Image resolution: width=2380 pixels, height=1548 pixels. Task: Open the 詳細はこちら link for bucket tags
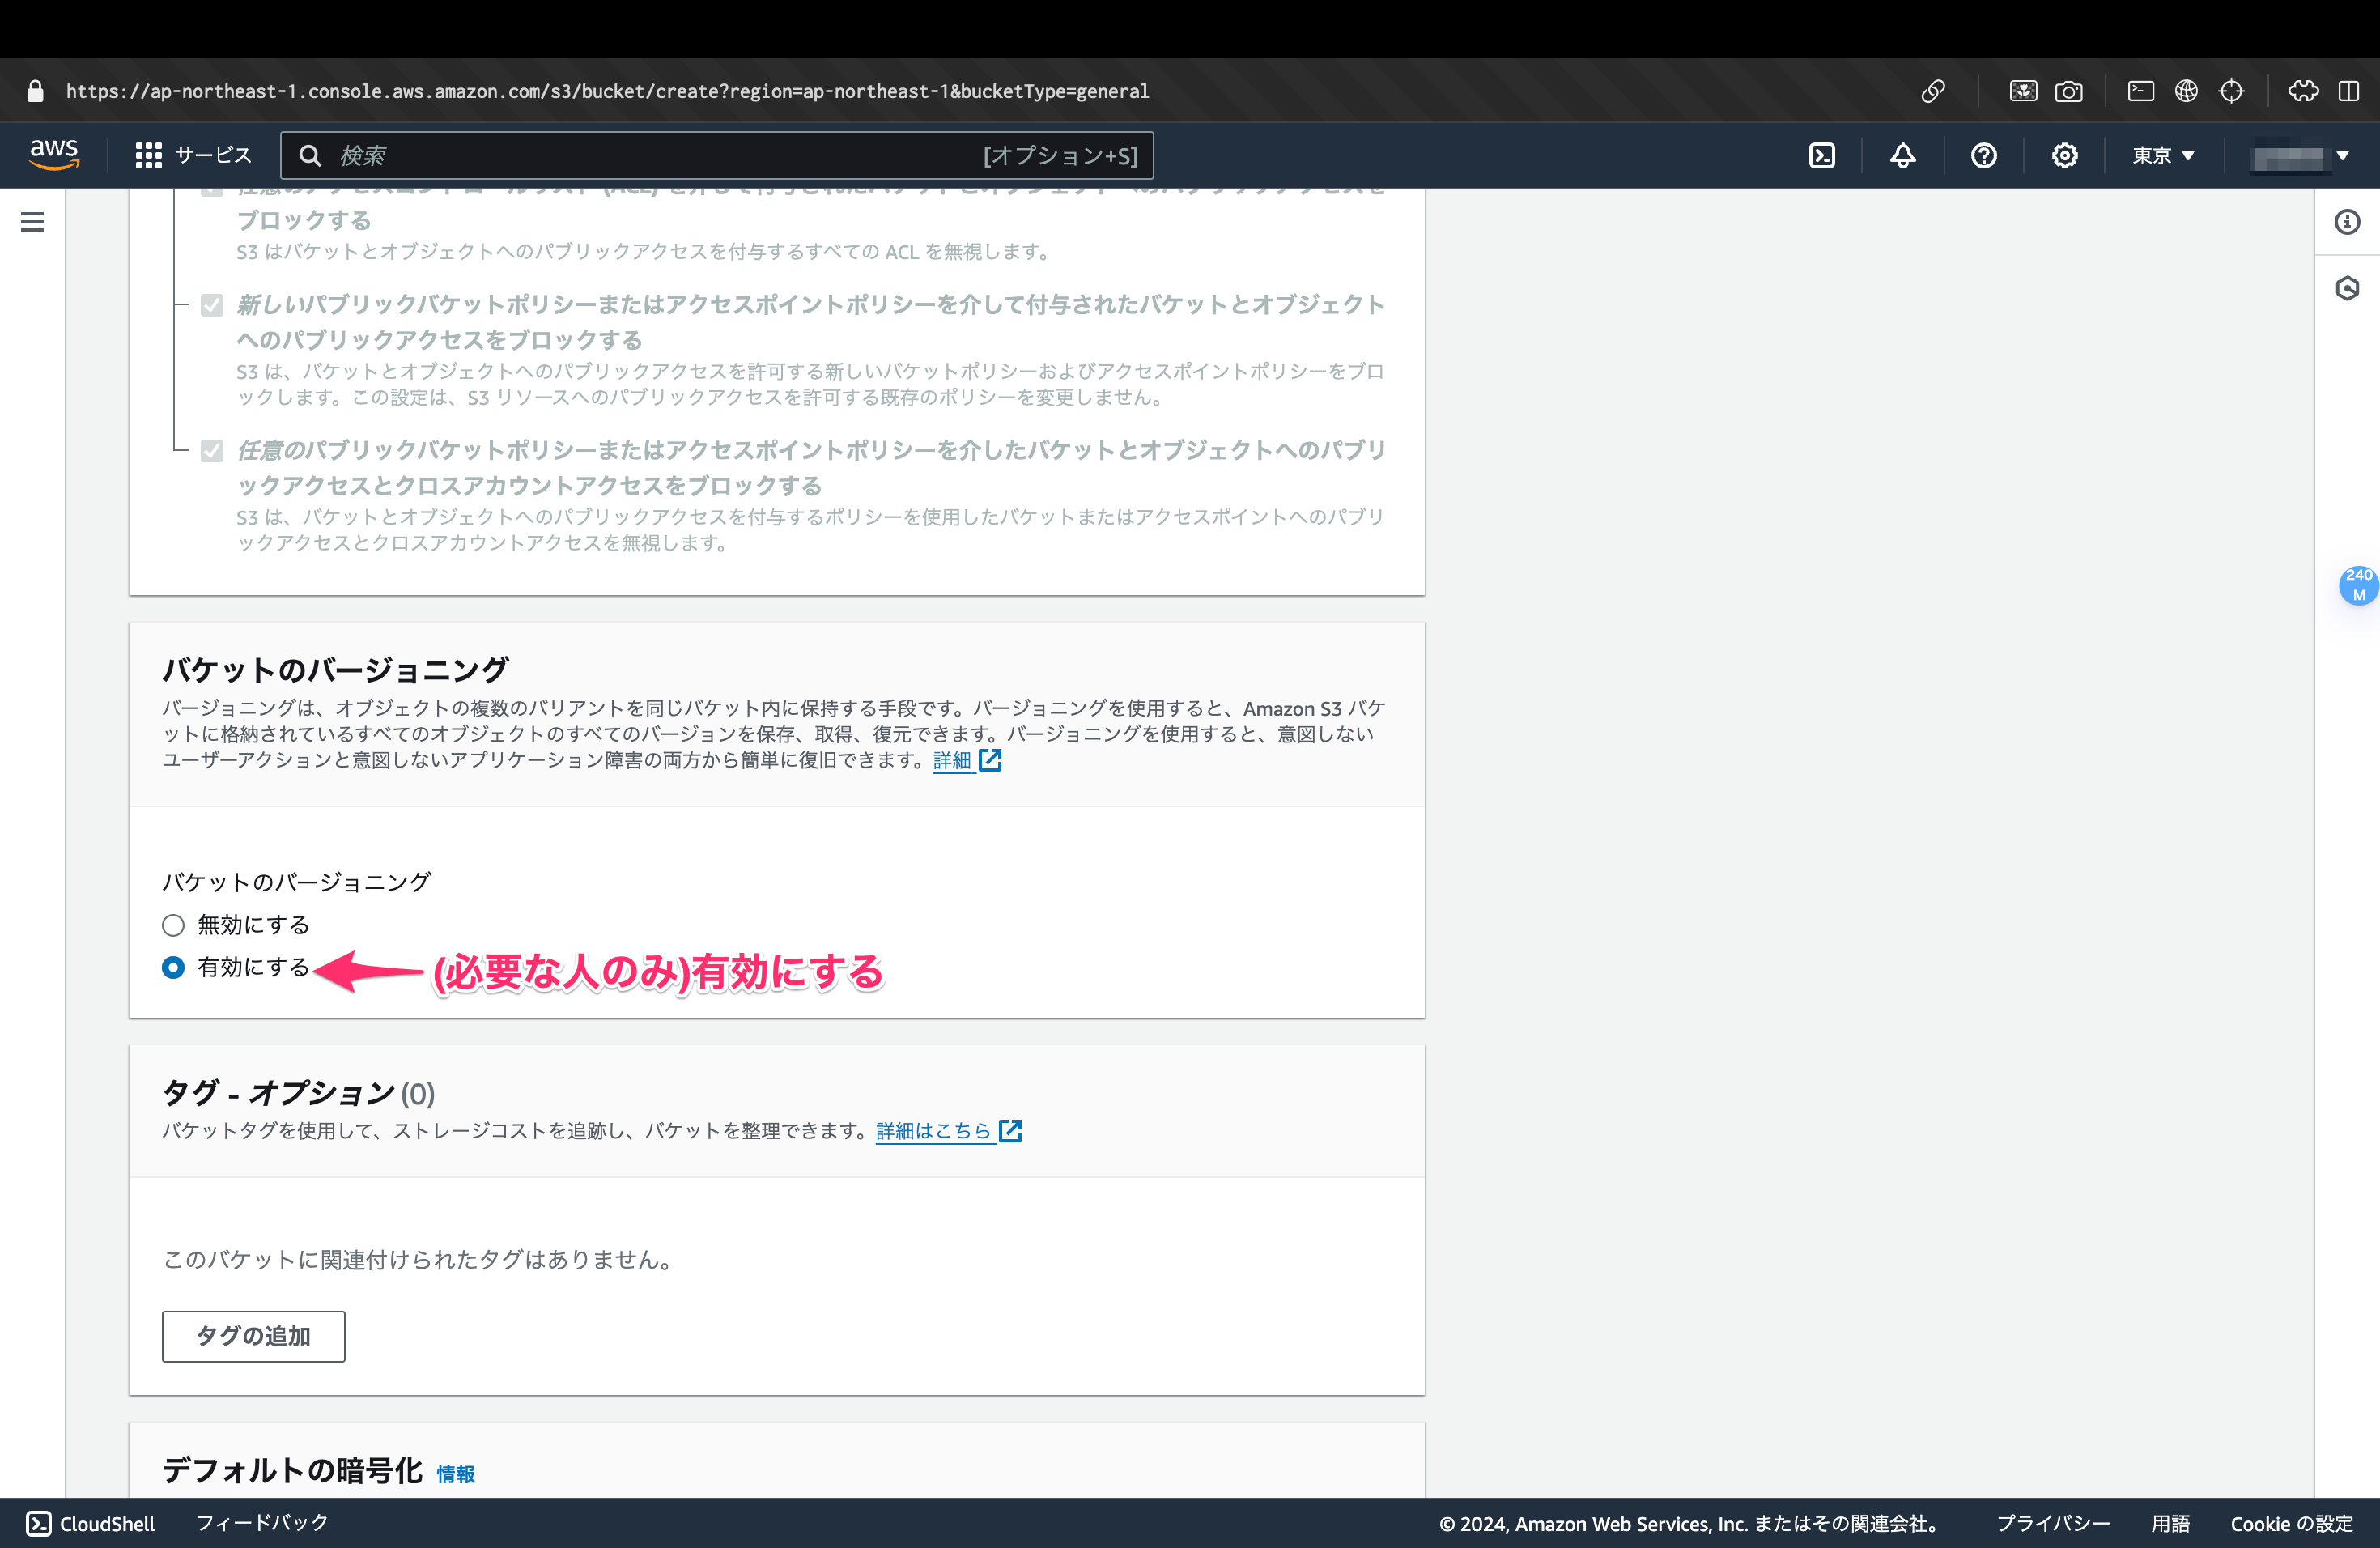[x=935, y=1131]
